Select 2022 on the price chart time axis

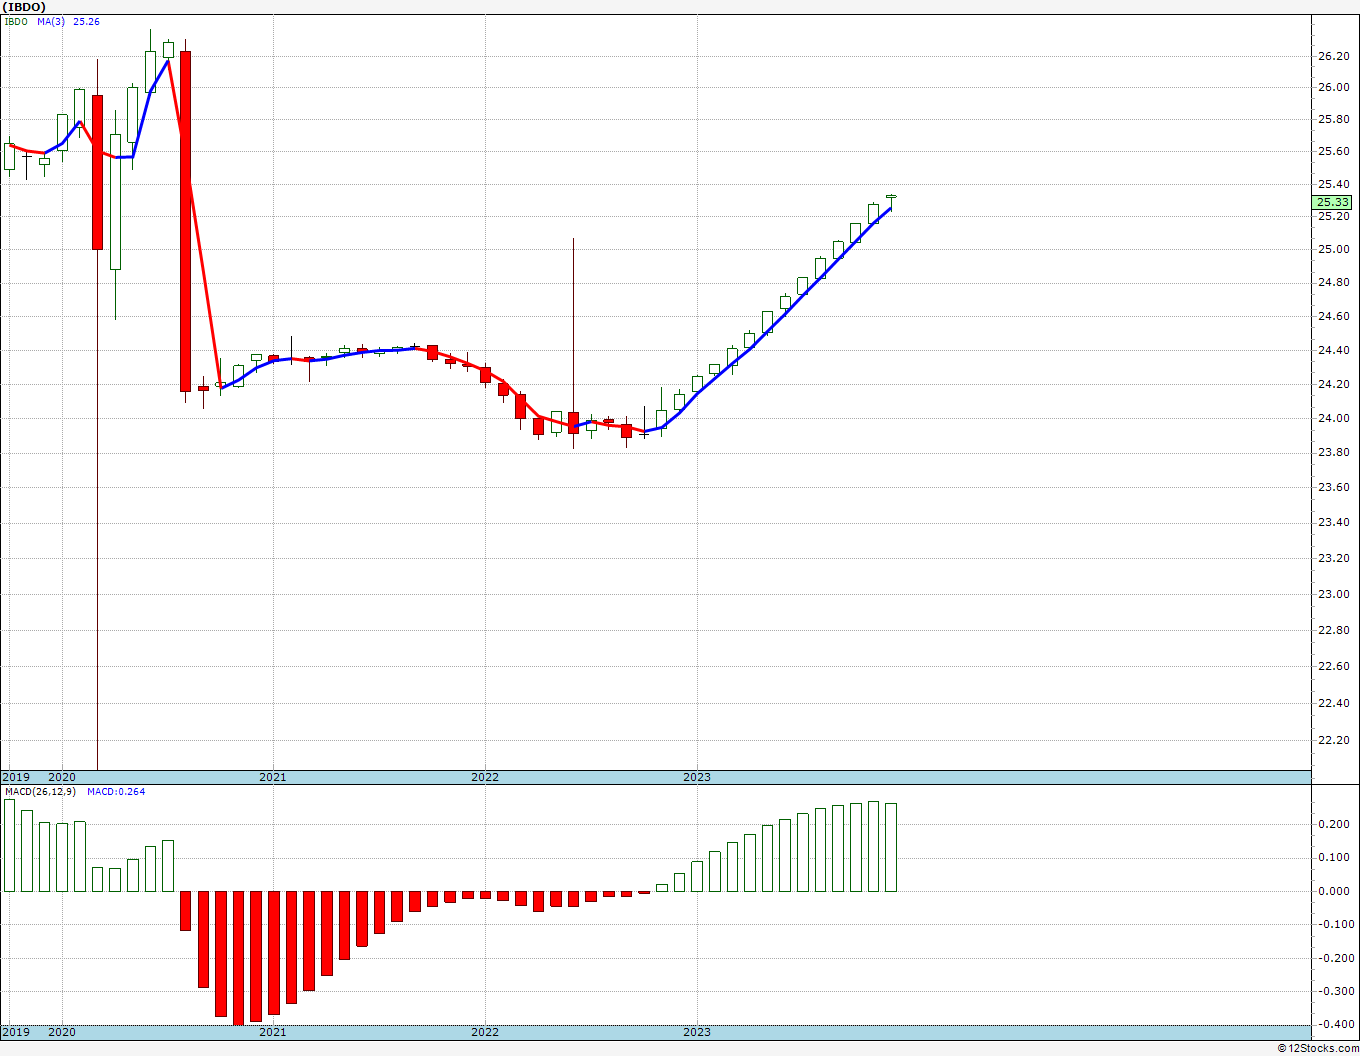[x=485, y=777]
